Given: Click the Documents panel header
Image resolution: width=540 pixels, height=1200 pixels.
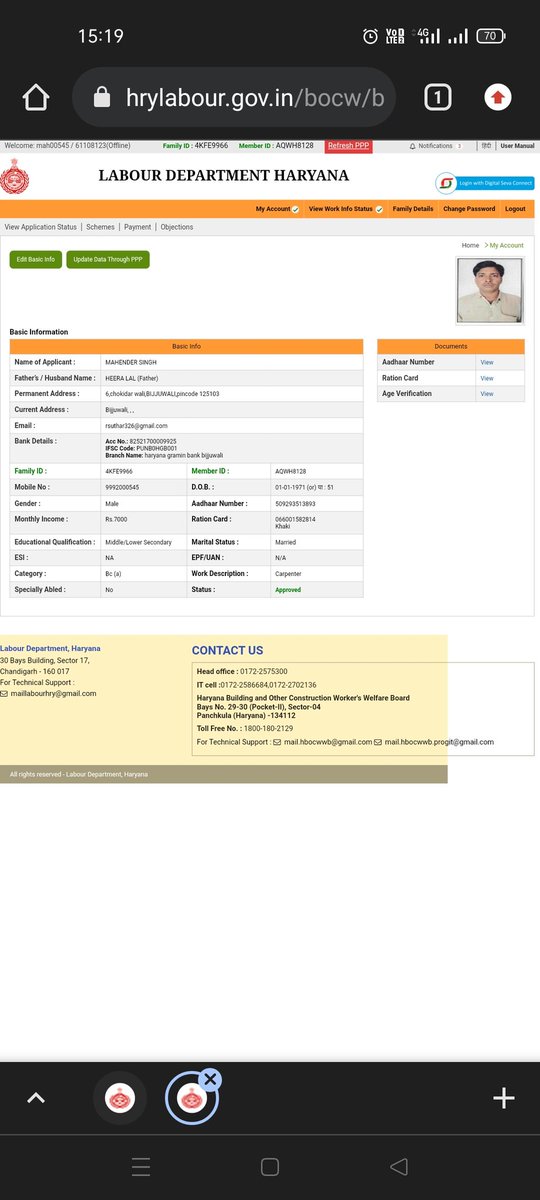Looking at the screenshot, I should pos(451,346).
